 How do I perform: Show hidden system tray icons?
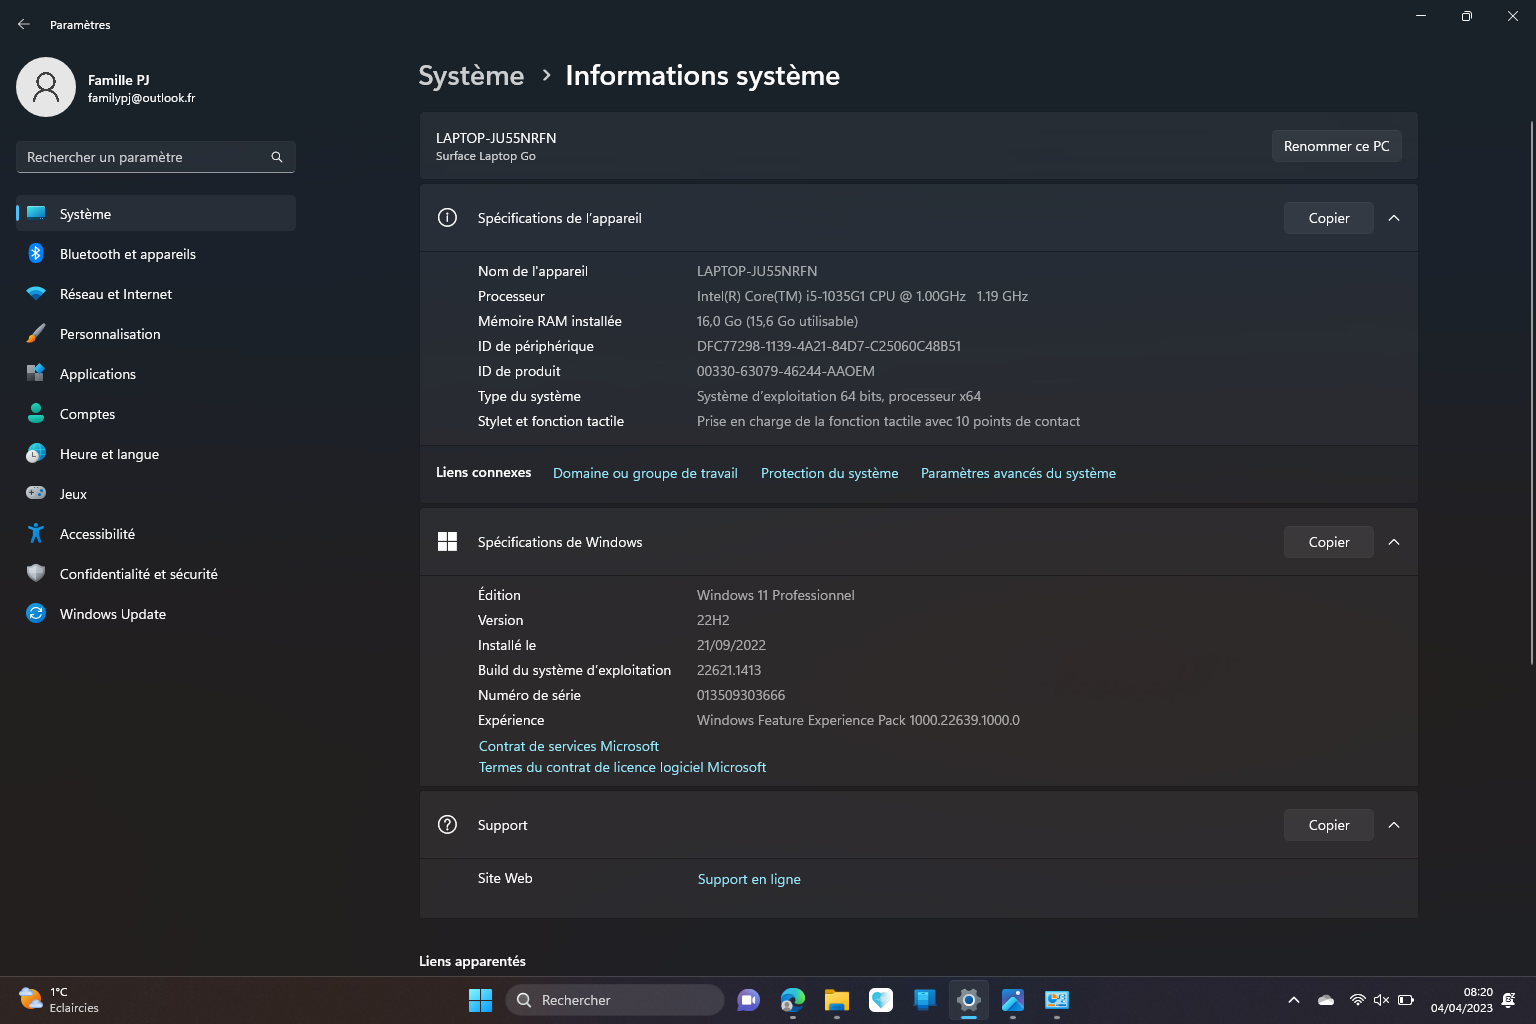(1293, 1000)
